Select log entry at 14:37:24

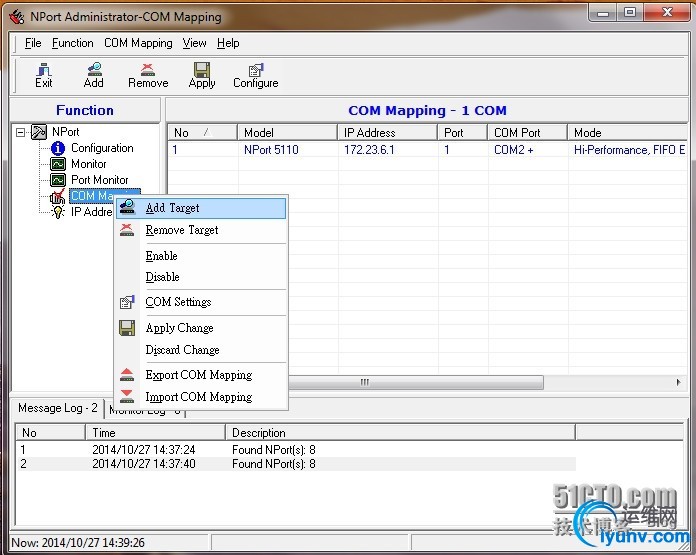[x=296, y=450]
